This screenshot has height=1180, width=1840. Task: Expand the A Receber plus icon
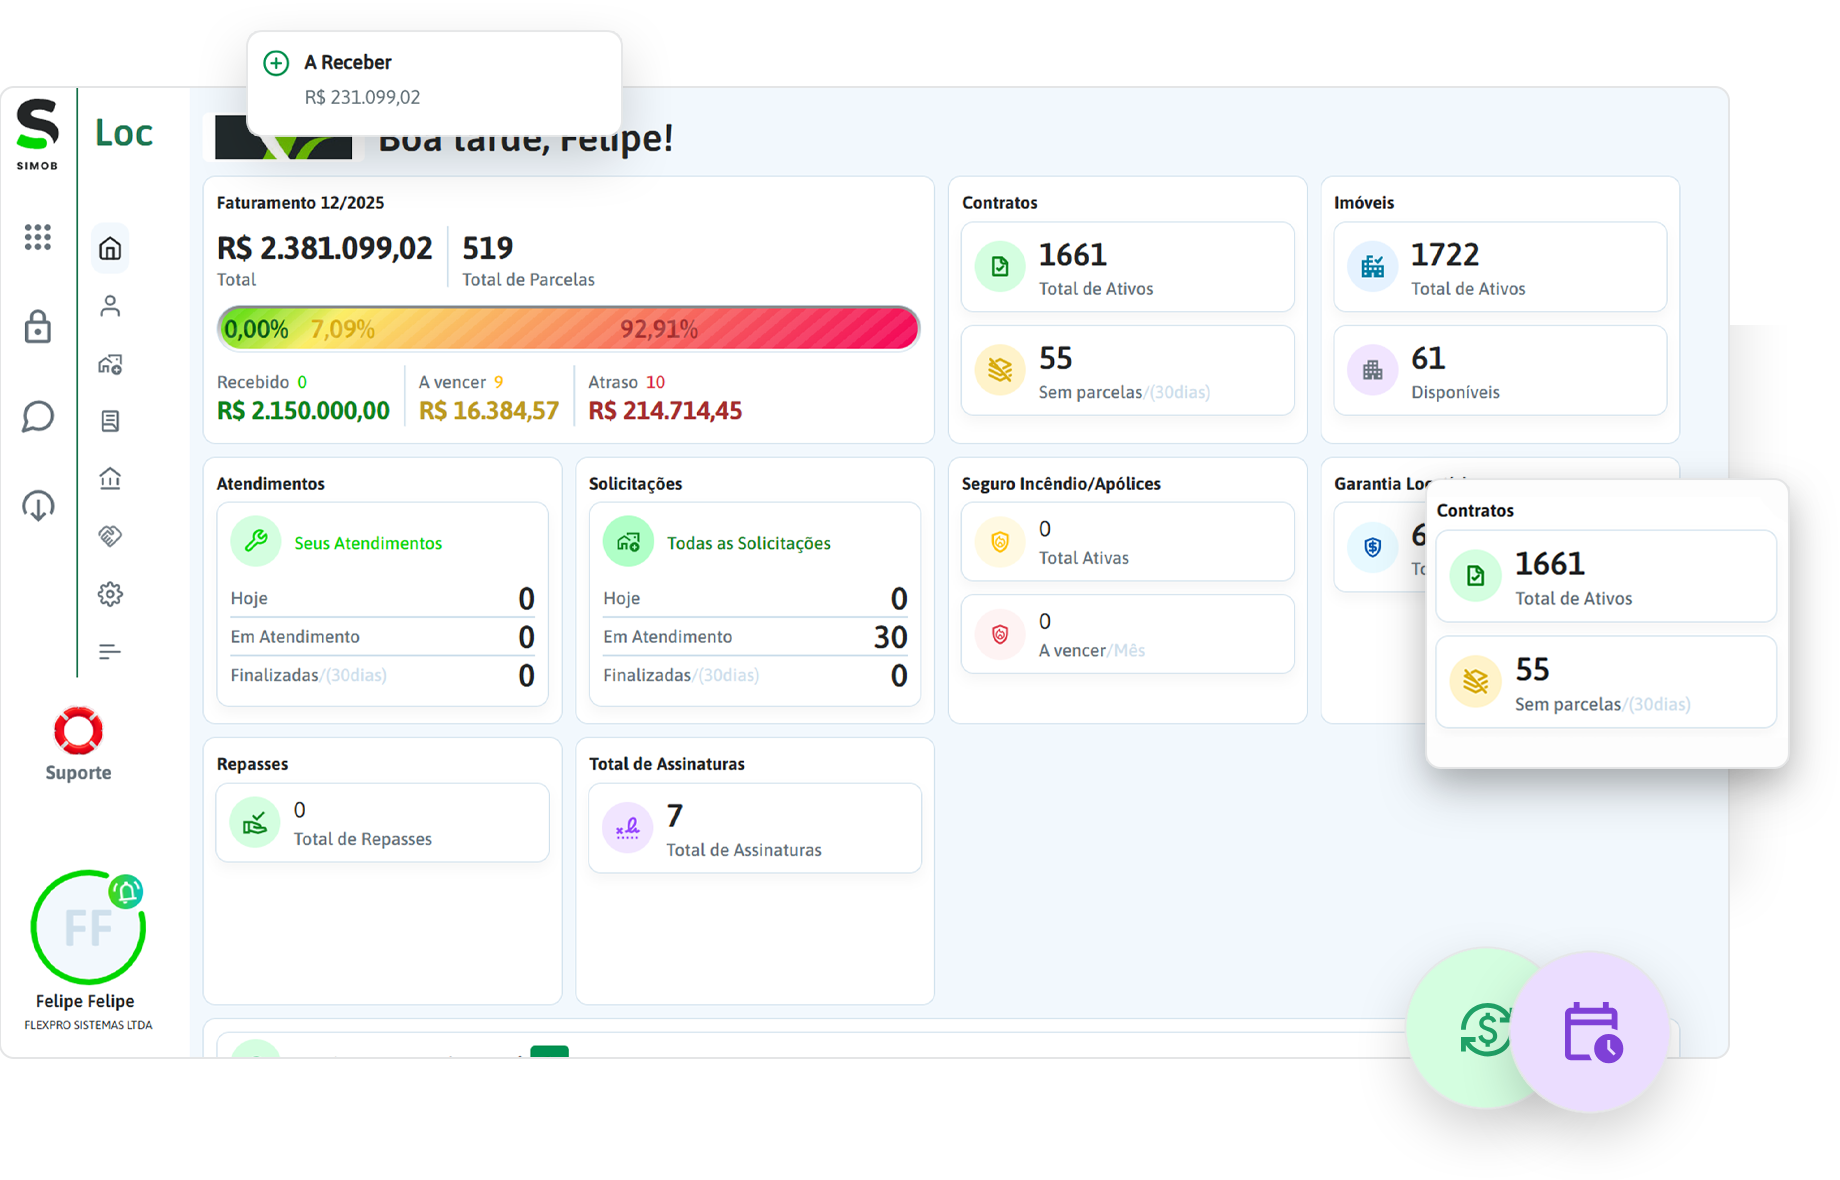pyautogui.click(x=276, y=63)
